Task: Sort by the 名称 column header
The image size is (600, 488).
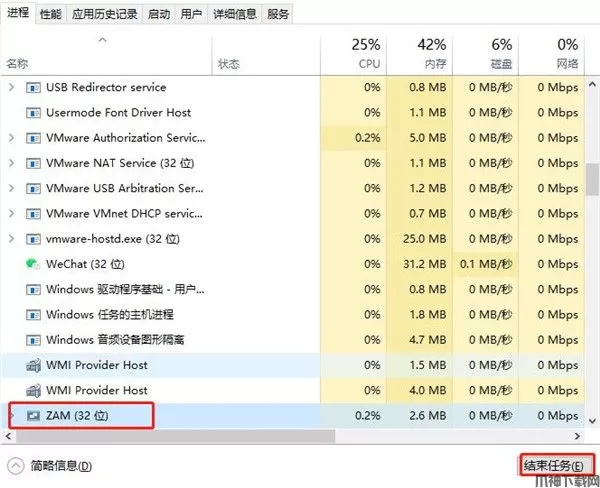Action: 106,56
